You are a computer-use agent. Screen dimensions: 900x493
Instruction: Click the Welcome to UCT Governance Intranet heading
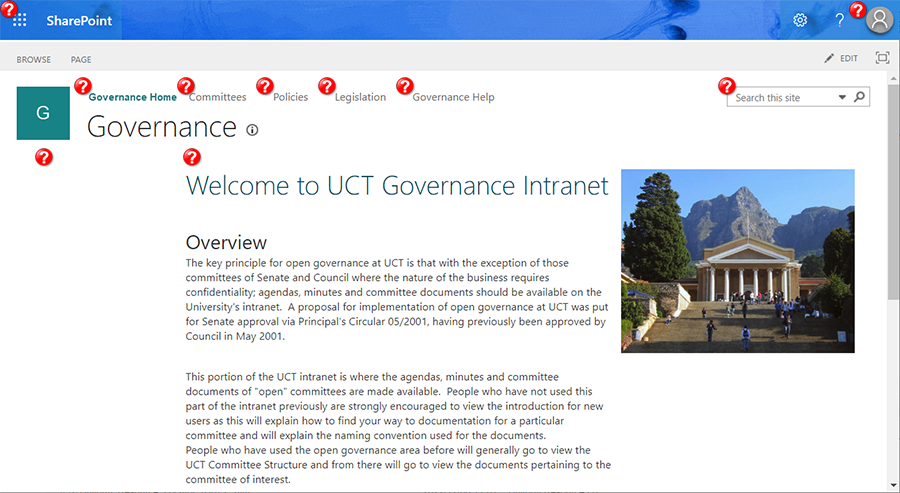(397, 186)
